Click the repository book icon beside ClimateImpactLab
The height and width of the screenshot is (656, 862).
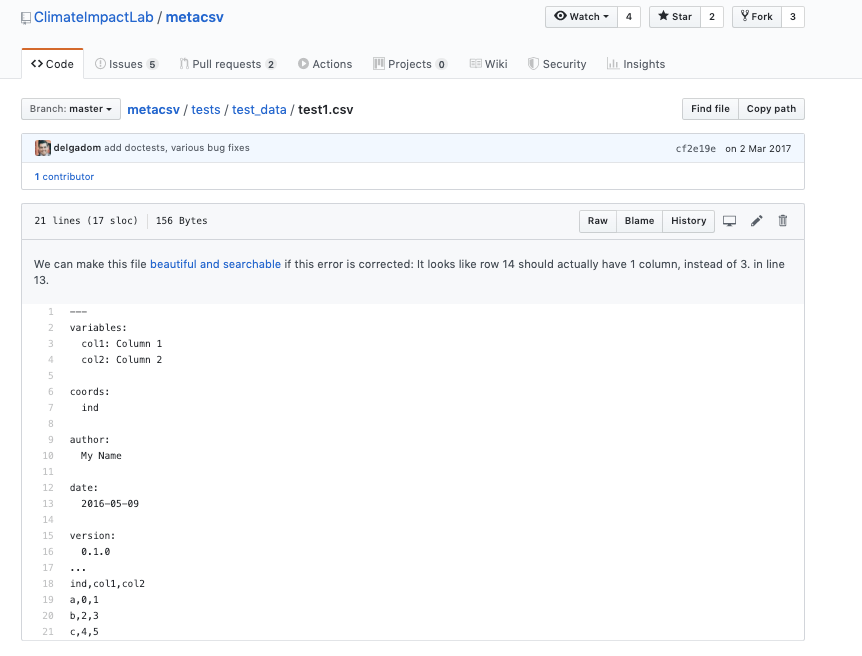point(26,18)
